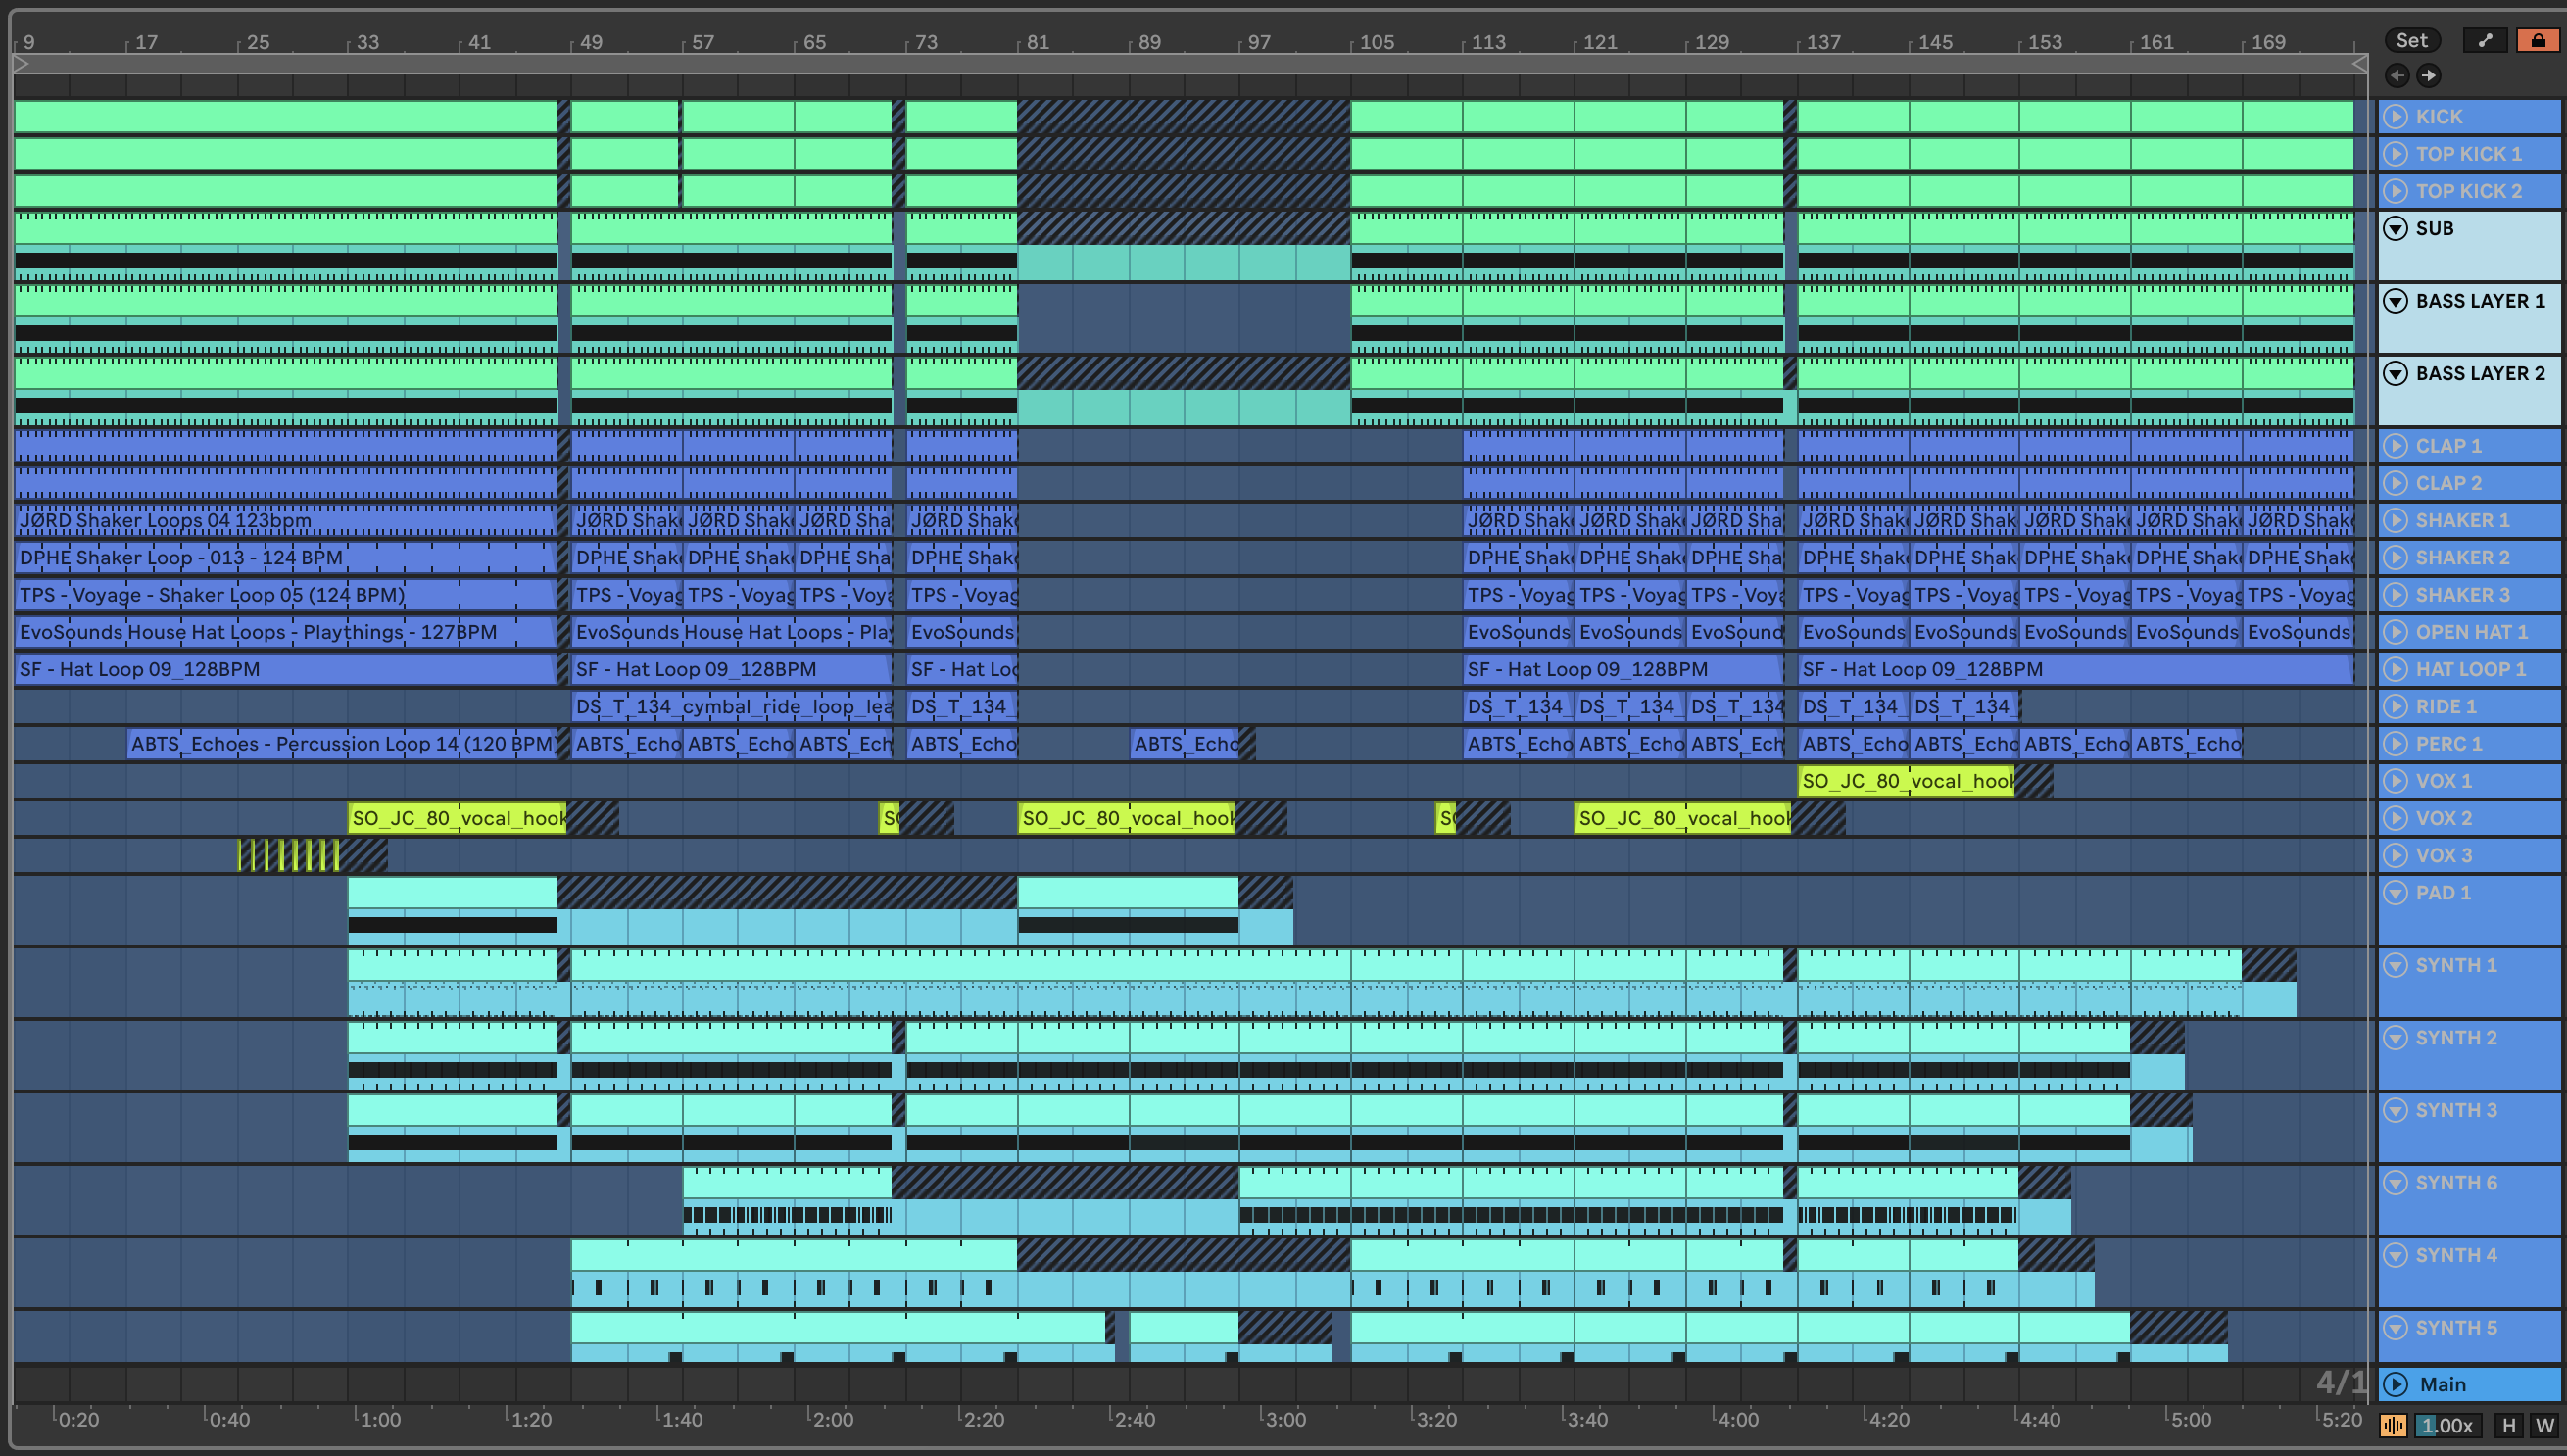This screenshot has width=2567, height=1456.
Task: Select the KICK track name
Action: tap(2439, 116)
